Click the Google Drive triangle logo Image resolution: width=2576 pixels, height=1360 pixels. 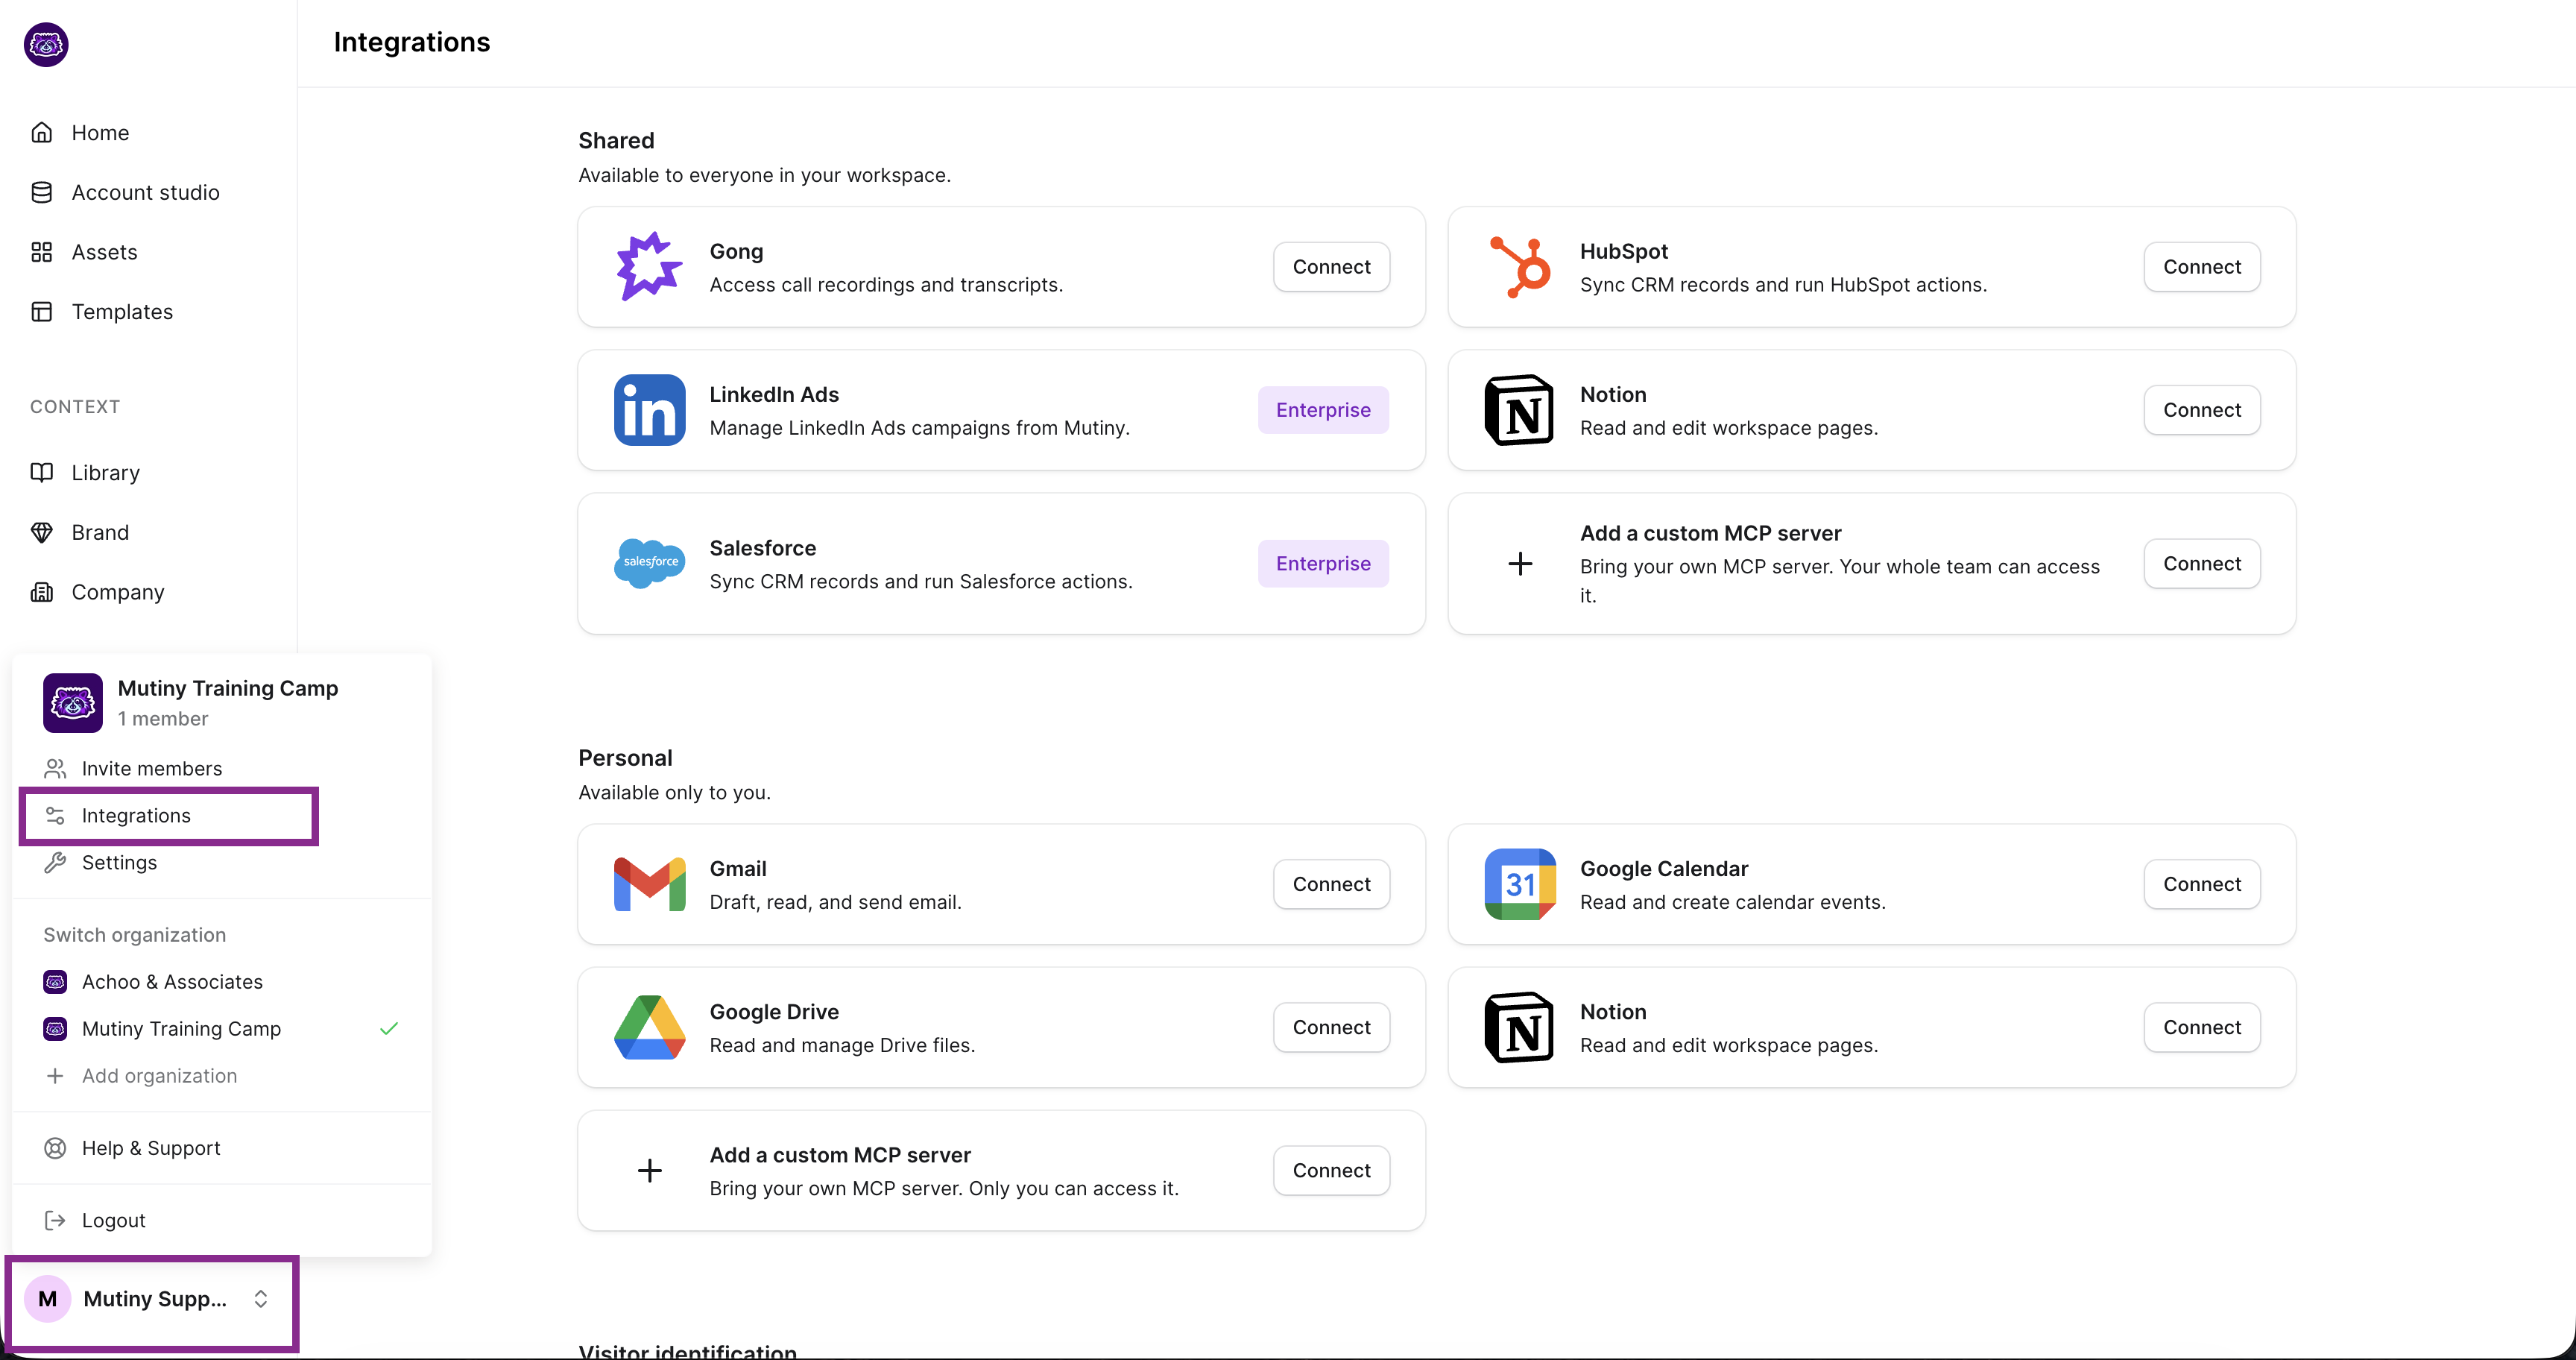point(649,1027)
